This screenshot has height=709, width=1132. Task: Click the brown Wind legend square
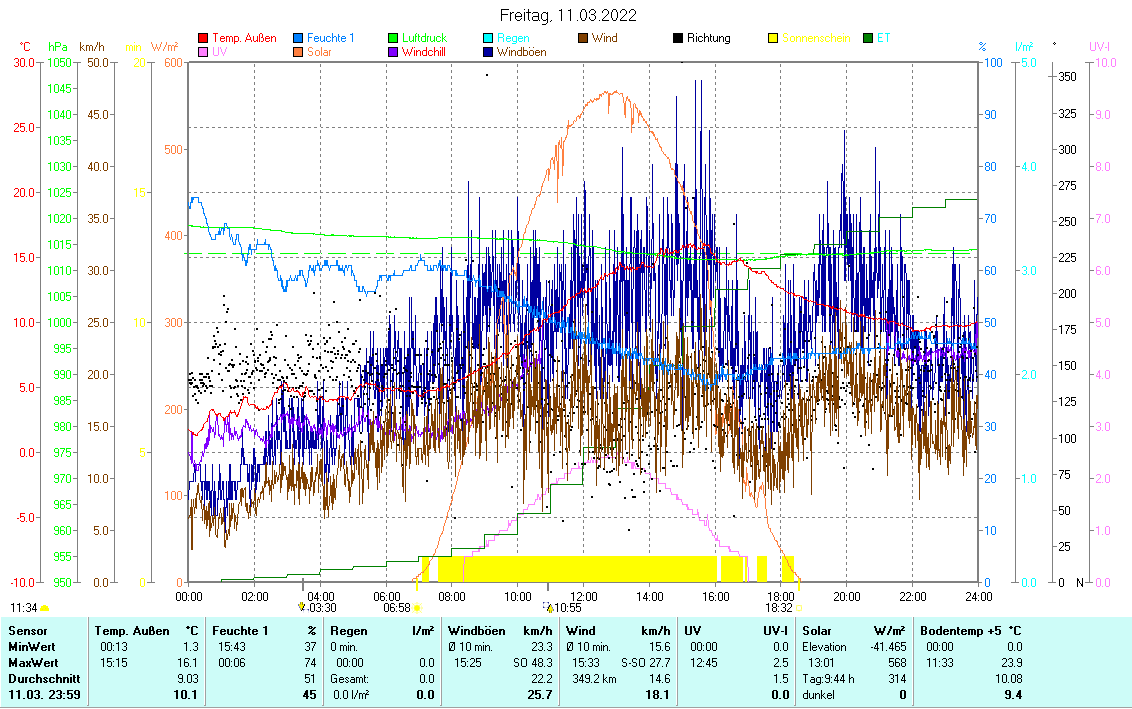[583, 38]
